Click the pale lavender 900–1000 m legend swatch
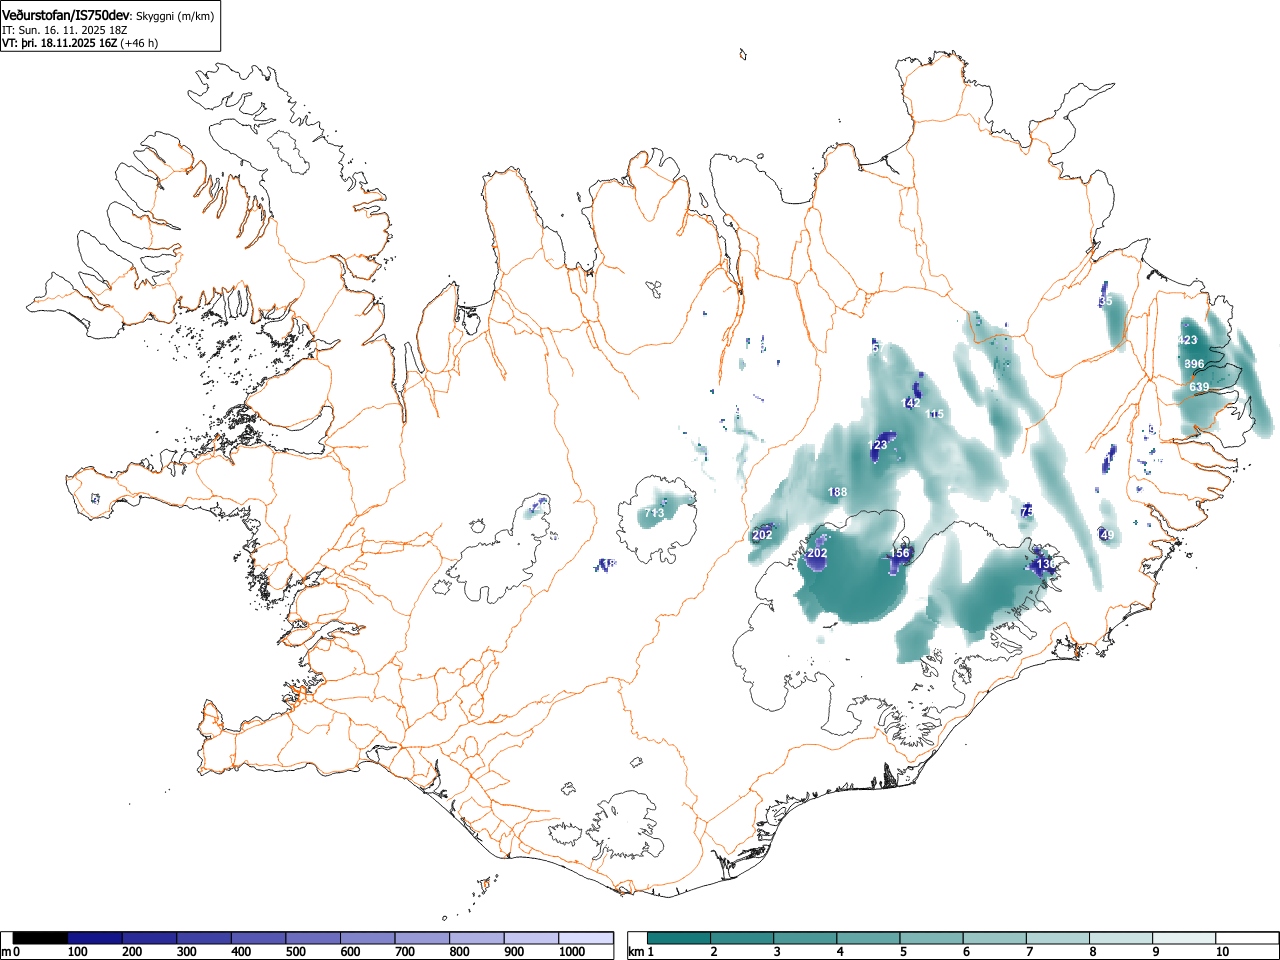The width and height of the screenshot is (1280, 960). tap(531, 938)
